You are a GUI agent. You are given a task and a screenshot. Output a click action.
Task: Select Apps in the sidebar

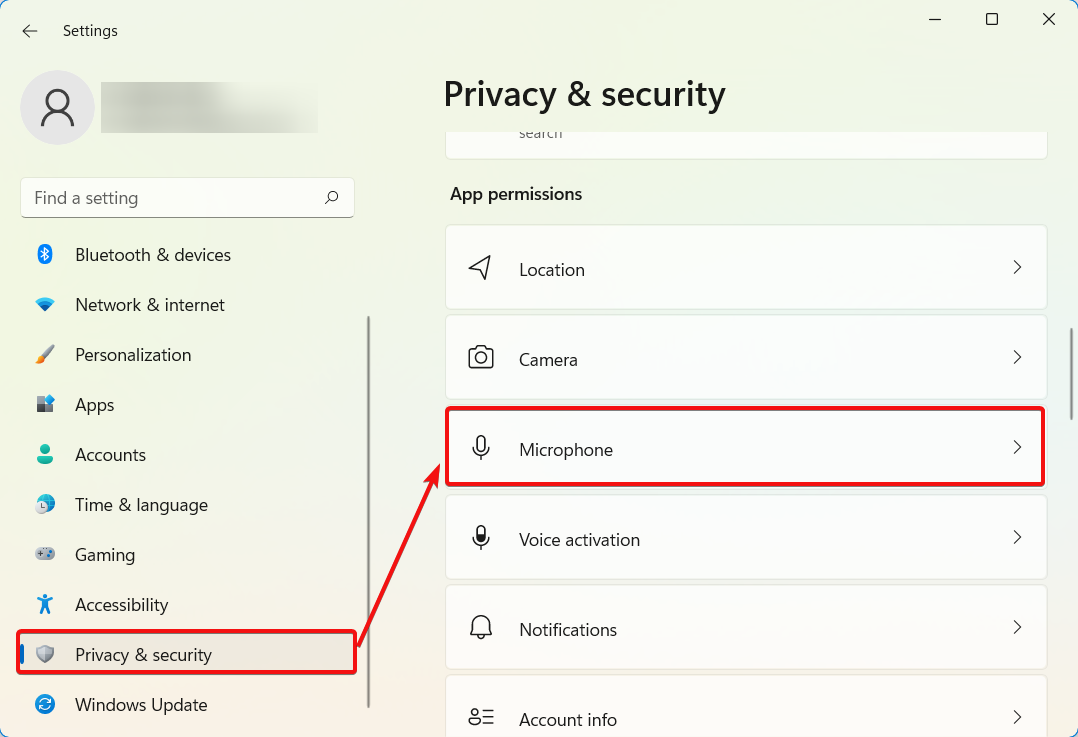pyautogui.click(x=187, y=404)
